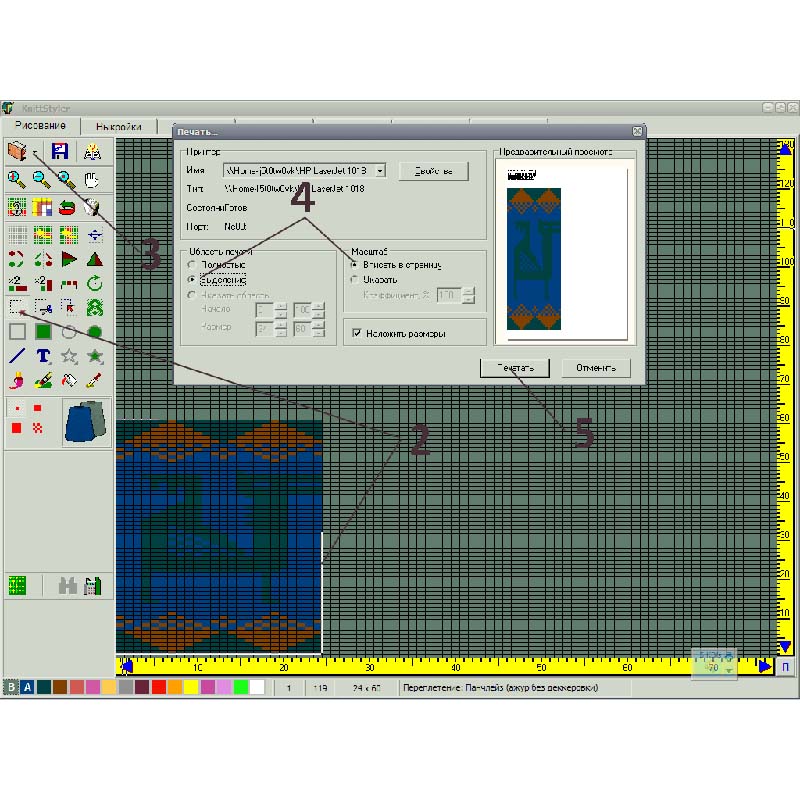Click the 'Отменить' cancel button

tap(595, 367)
